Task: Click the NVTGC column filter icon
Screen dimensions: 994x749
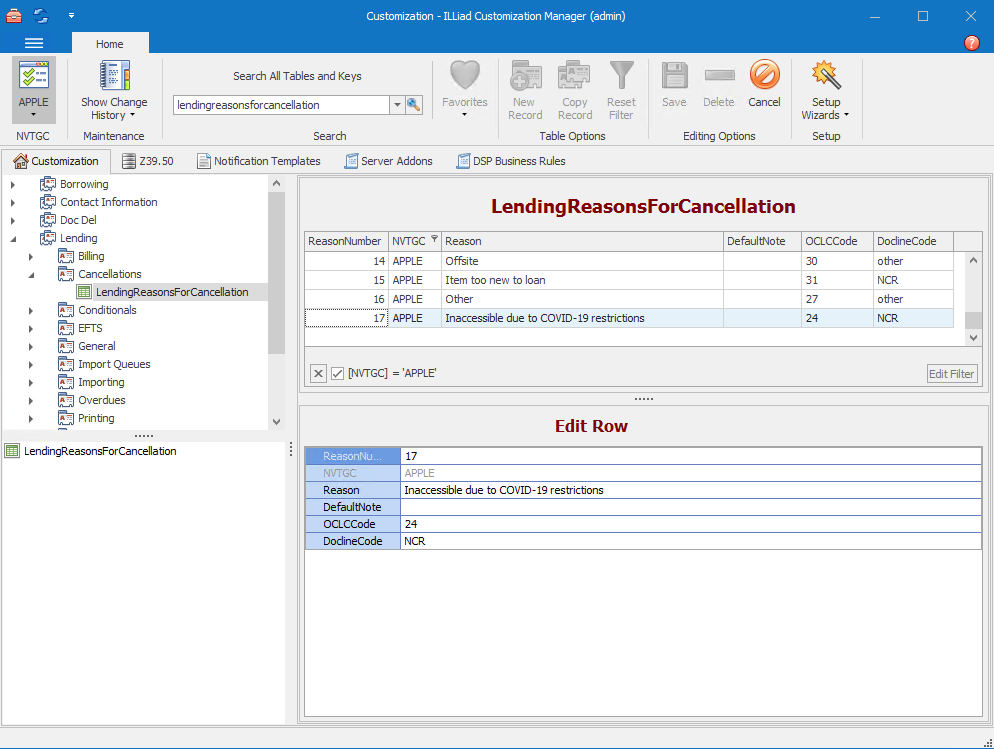Action: tap(434, 240)
